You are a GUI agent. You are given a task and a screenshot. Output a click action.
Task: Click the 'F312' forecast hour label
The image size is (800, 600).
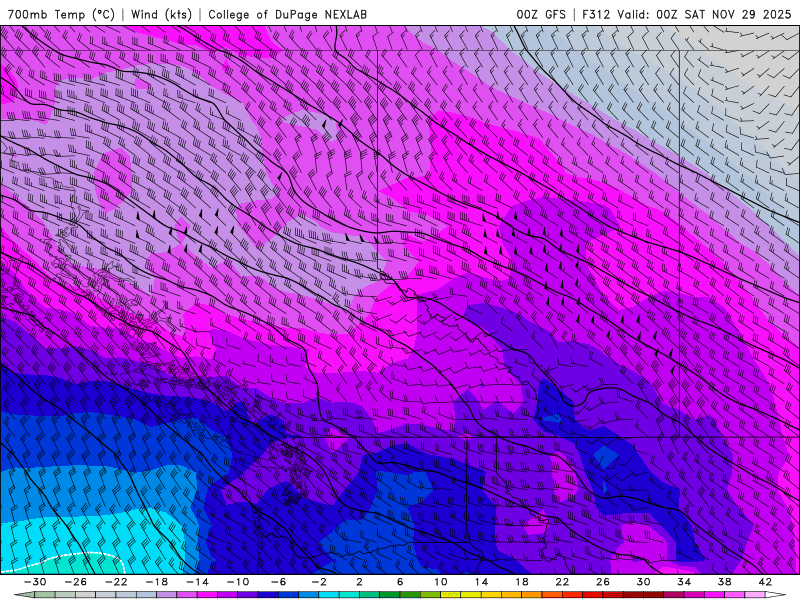pyautogui.click(x=596, y=14)
